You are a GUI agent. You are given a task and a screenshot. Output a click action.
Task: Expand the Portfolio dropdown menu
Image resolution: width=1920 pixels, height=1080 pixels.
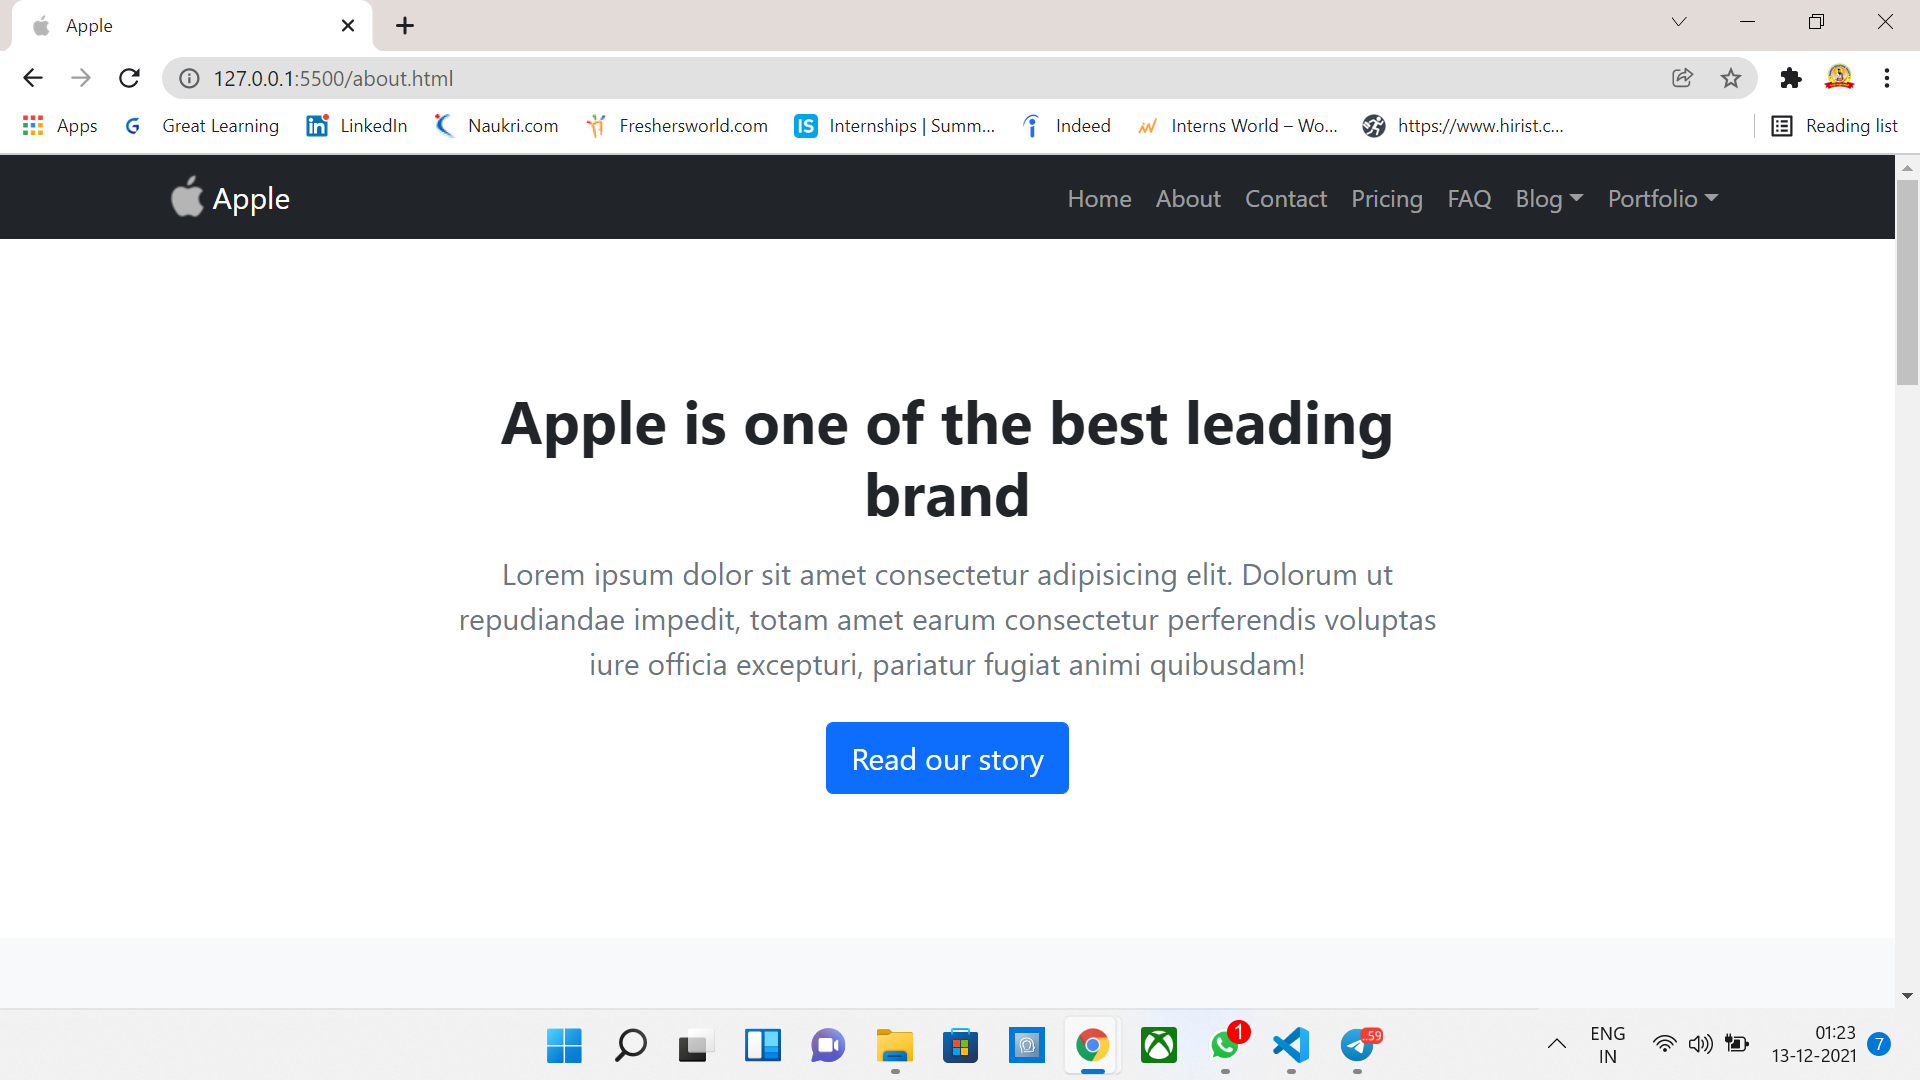point(1662,198)
